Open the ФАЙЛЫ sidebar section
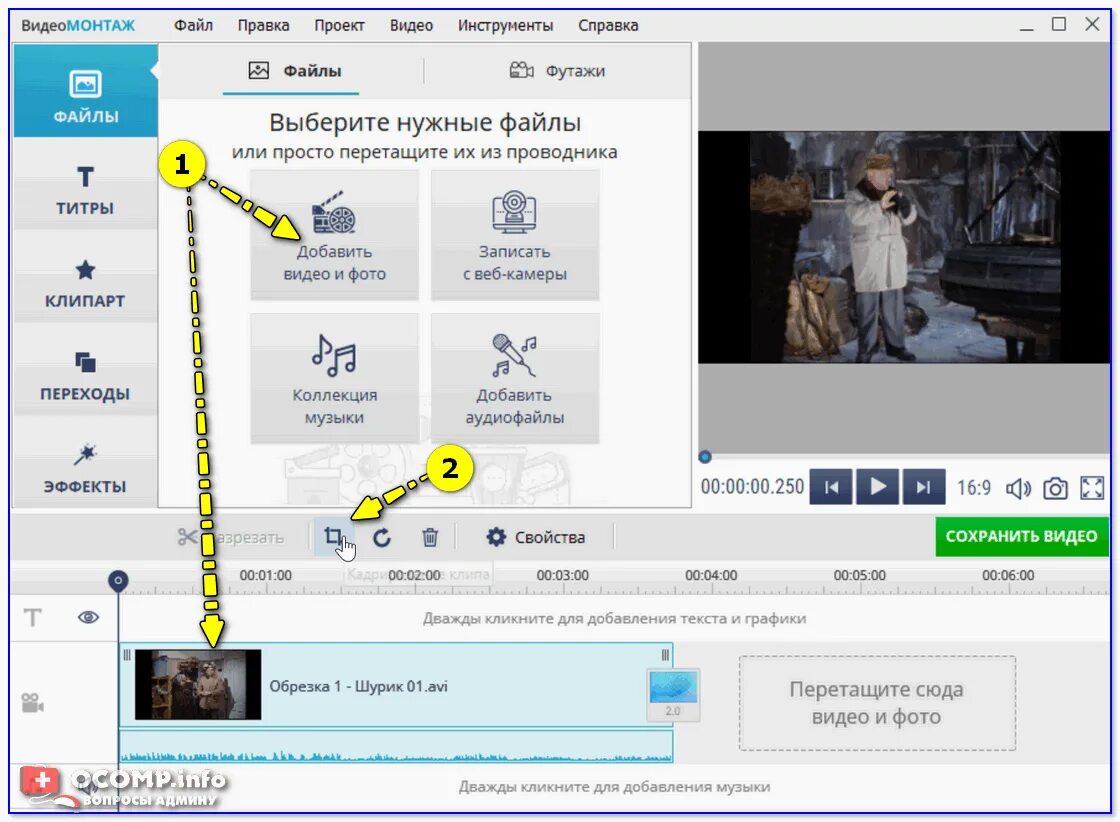 click(86, 91)
